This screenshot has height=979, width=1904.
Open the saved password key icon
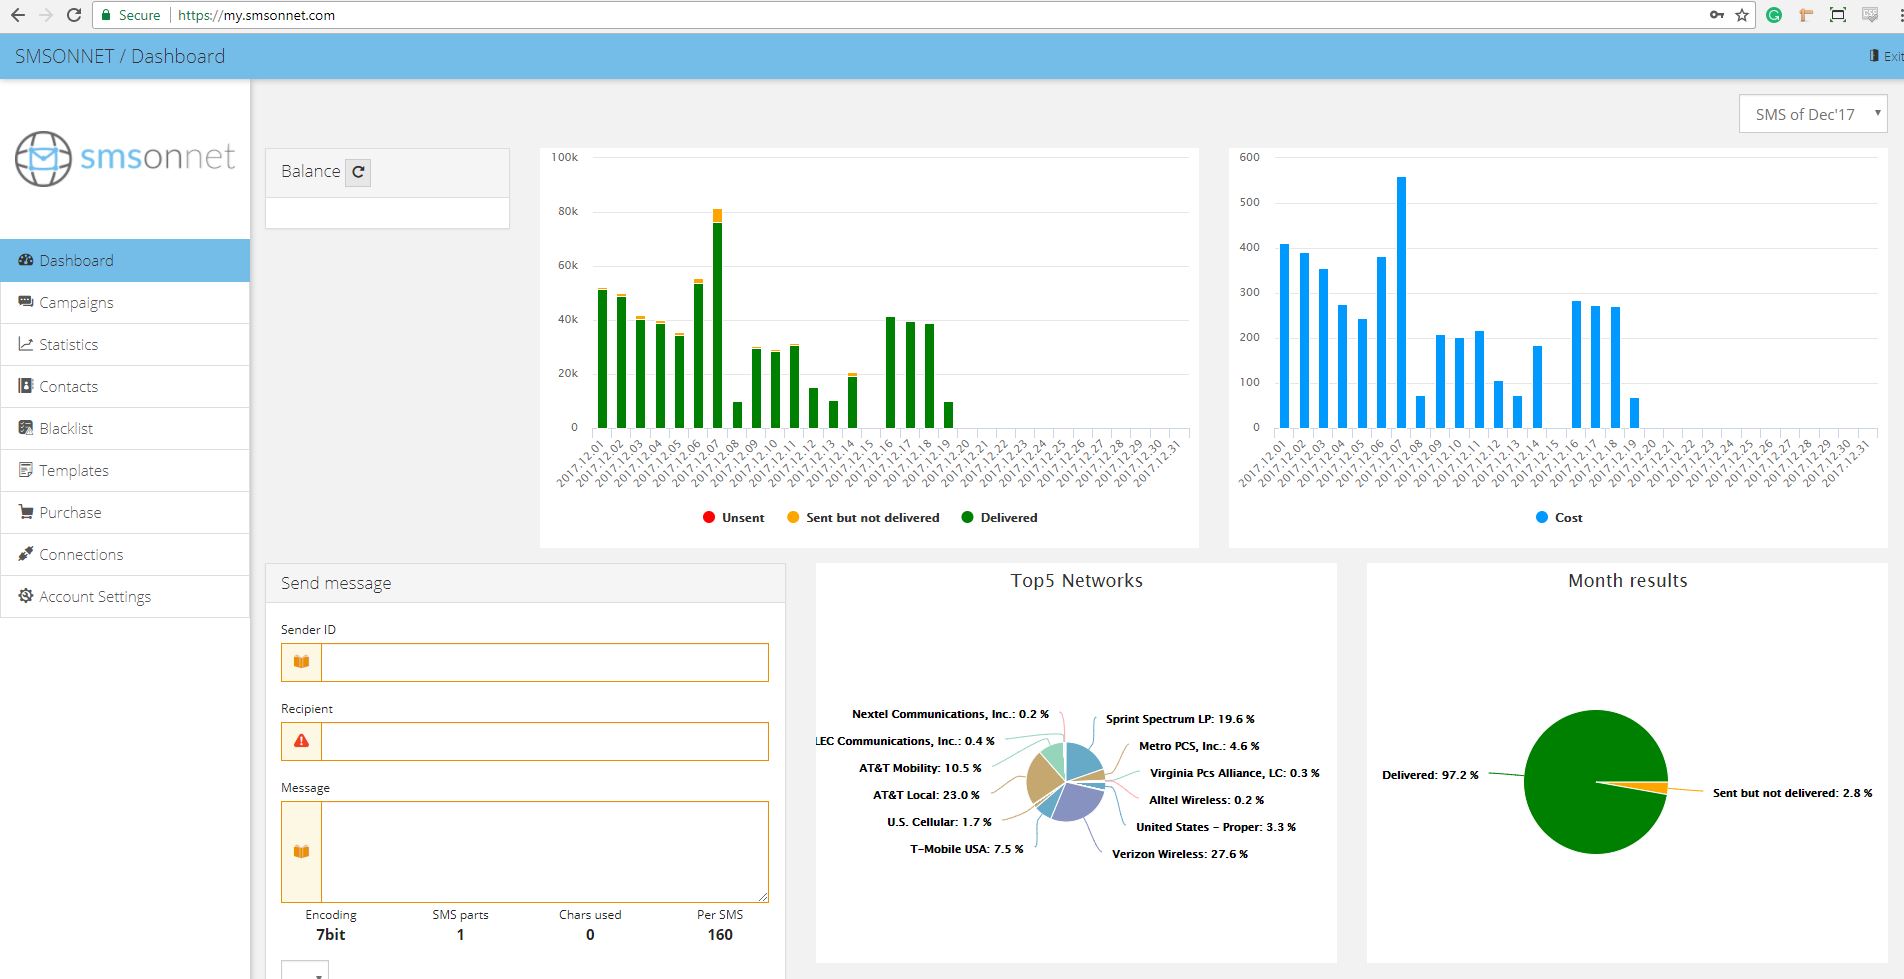coord(1717,15)
